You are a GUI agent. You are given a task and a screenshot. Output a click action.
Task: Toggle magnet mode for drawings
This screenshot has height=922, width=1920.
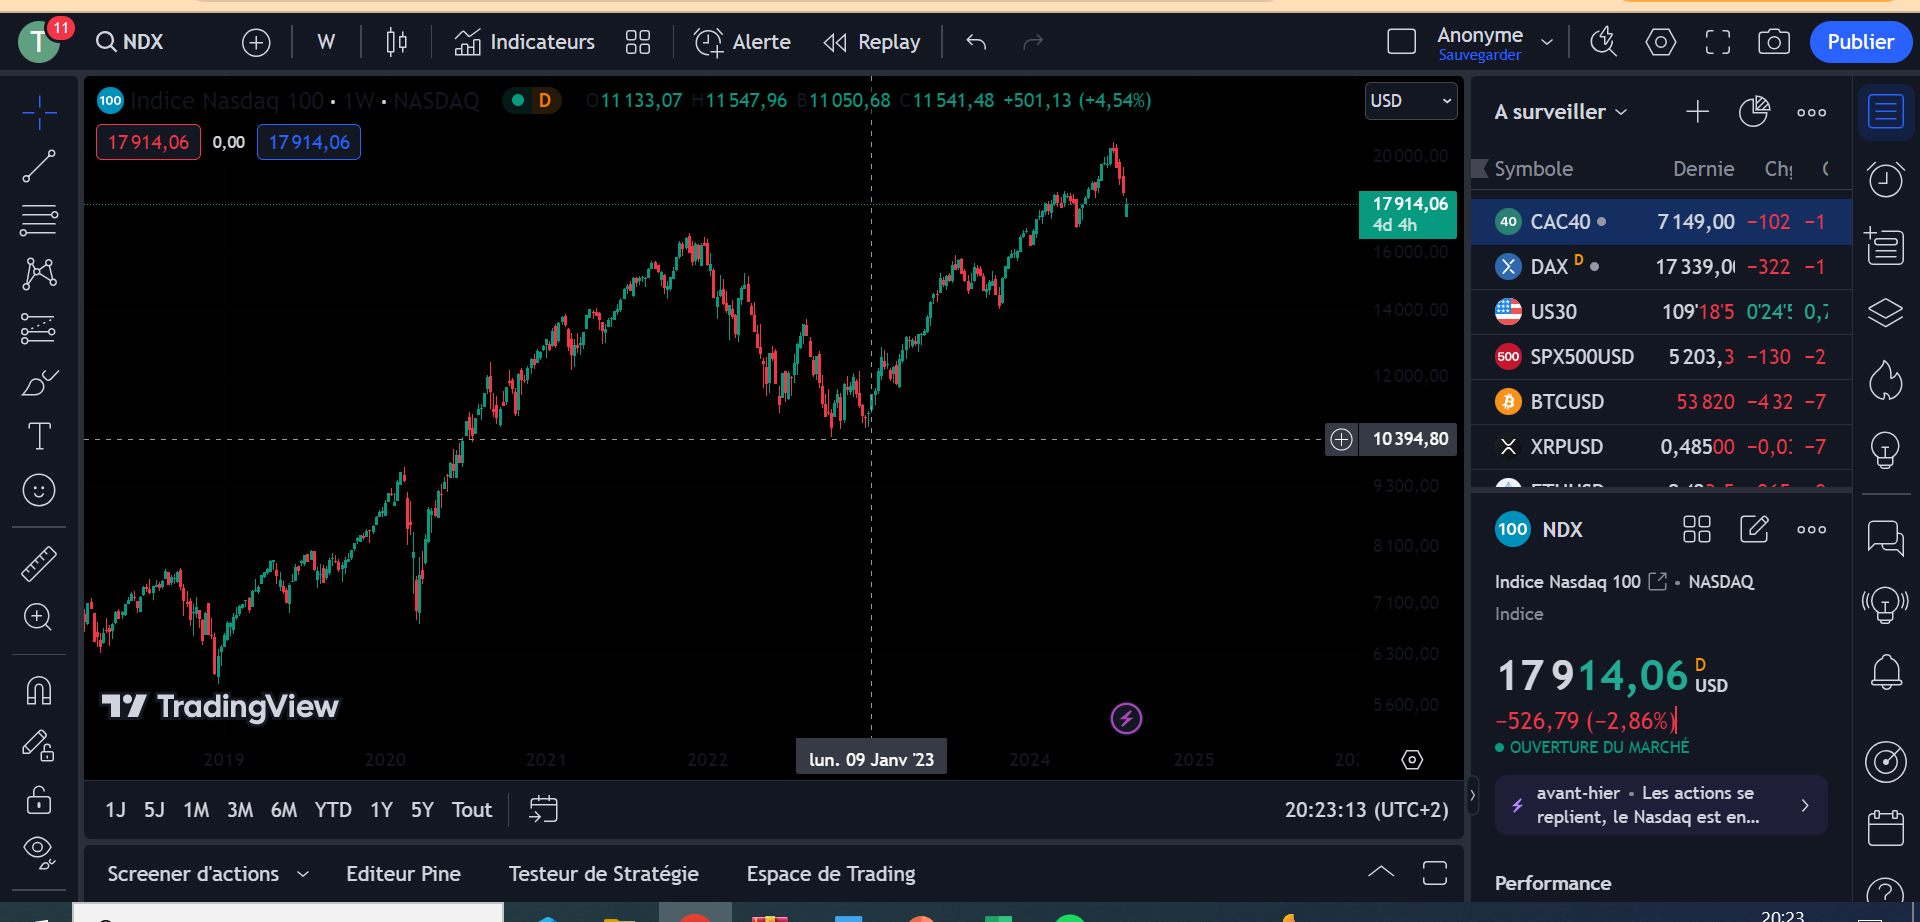(39, 691)
